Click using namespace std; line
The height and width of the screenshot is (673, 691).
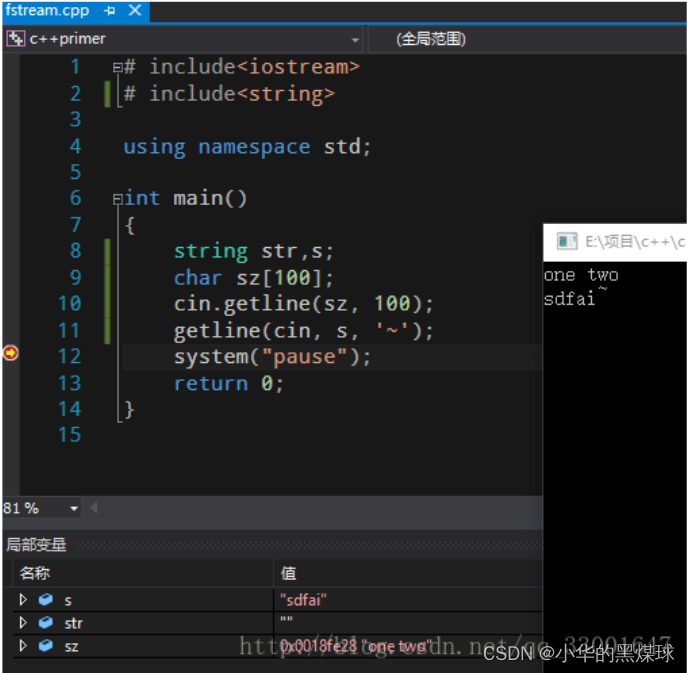(247, 147)
